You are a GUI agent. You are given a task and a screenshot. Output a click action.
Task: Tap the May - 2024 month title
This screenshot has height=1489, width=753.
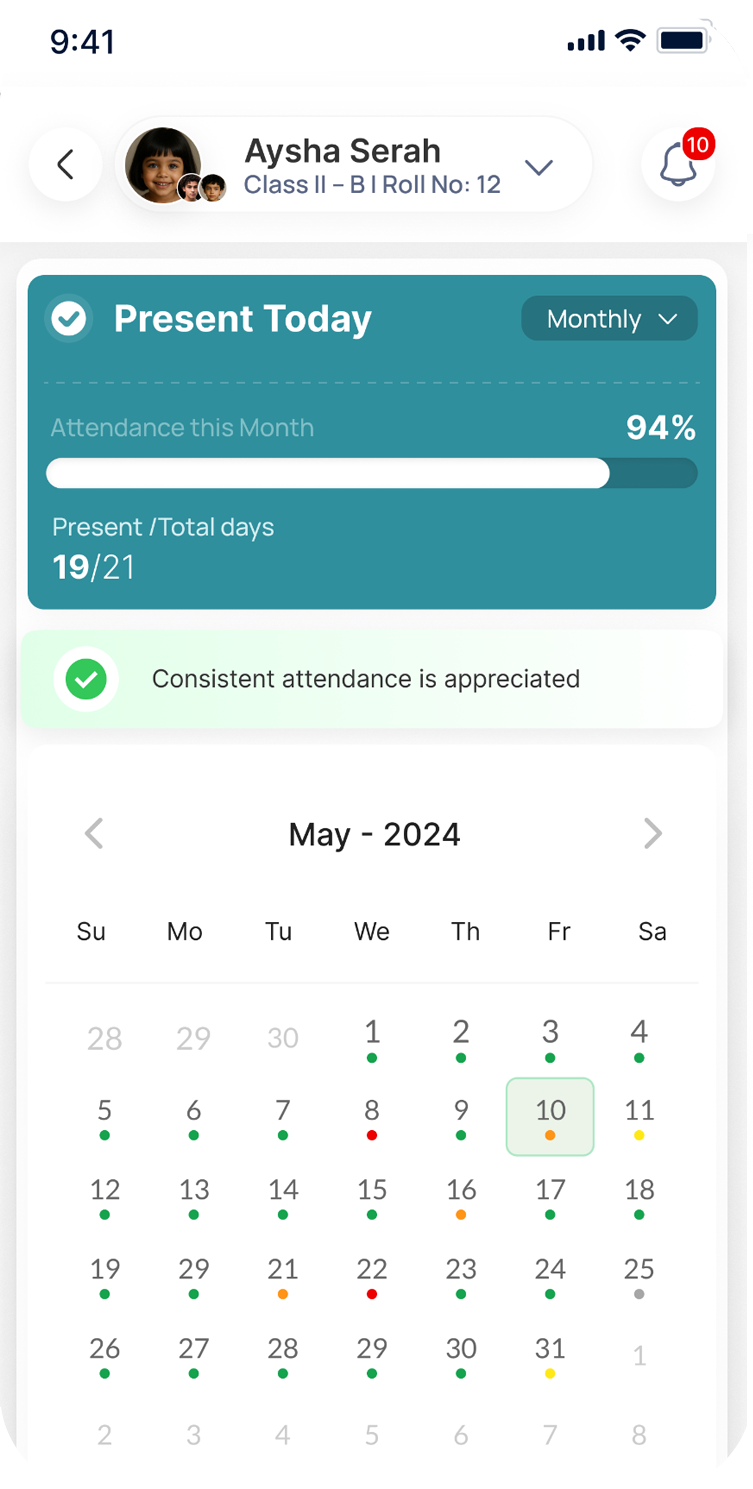point(374,834)
